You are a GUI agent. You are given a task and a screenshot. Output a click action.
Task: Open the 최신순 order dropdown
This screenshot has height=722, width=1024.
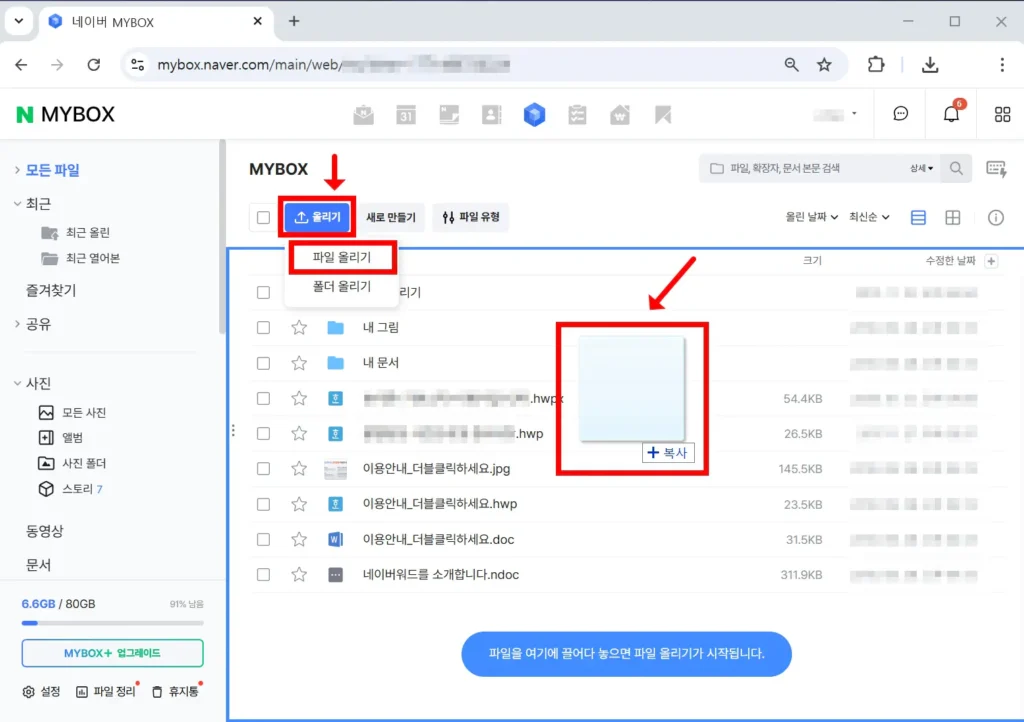[869, 217]
